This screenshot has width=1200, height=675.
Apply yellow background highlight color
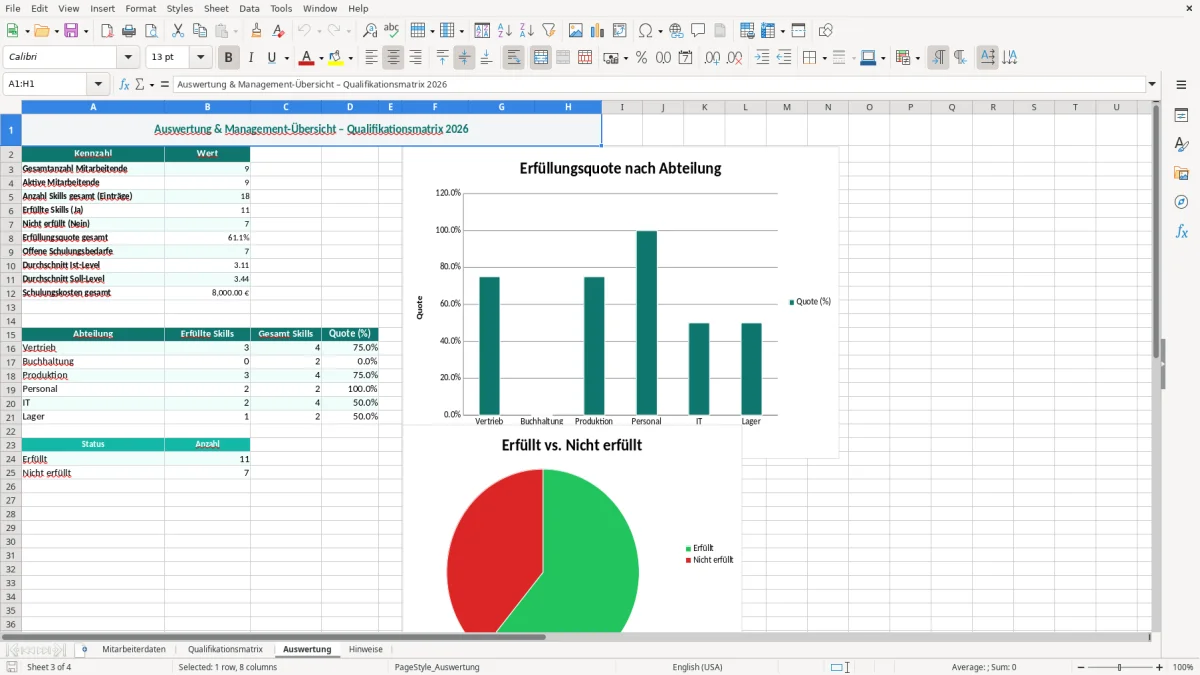(x=337, y=58)
